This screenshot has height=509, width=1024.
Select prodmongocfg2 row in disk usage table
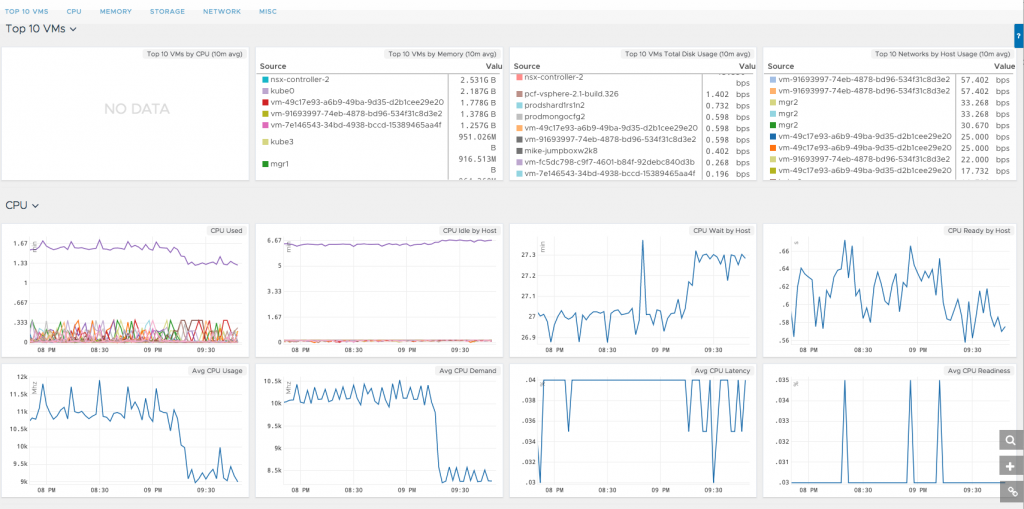tap(568, 116)
